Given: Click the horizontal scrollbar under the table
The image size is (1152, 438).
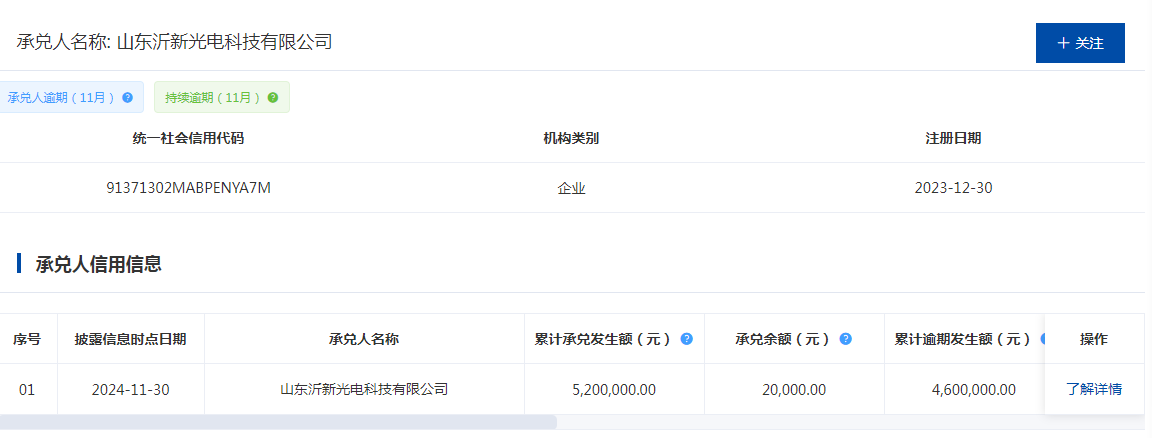Looking at the screenshot, I should [x=278, y=422].
